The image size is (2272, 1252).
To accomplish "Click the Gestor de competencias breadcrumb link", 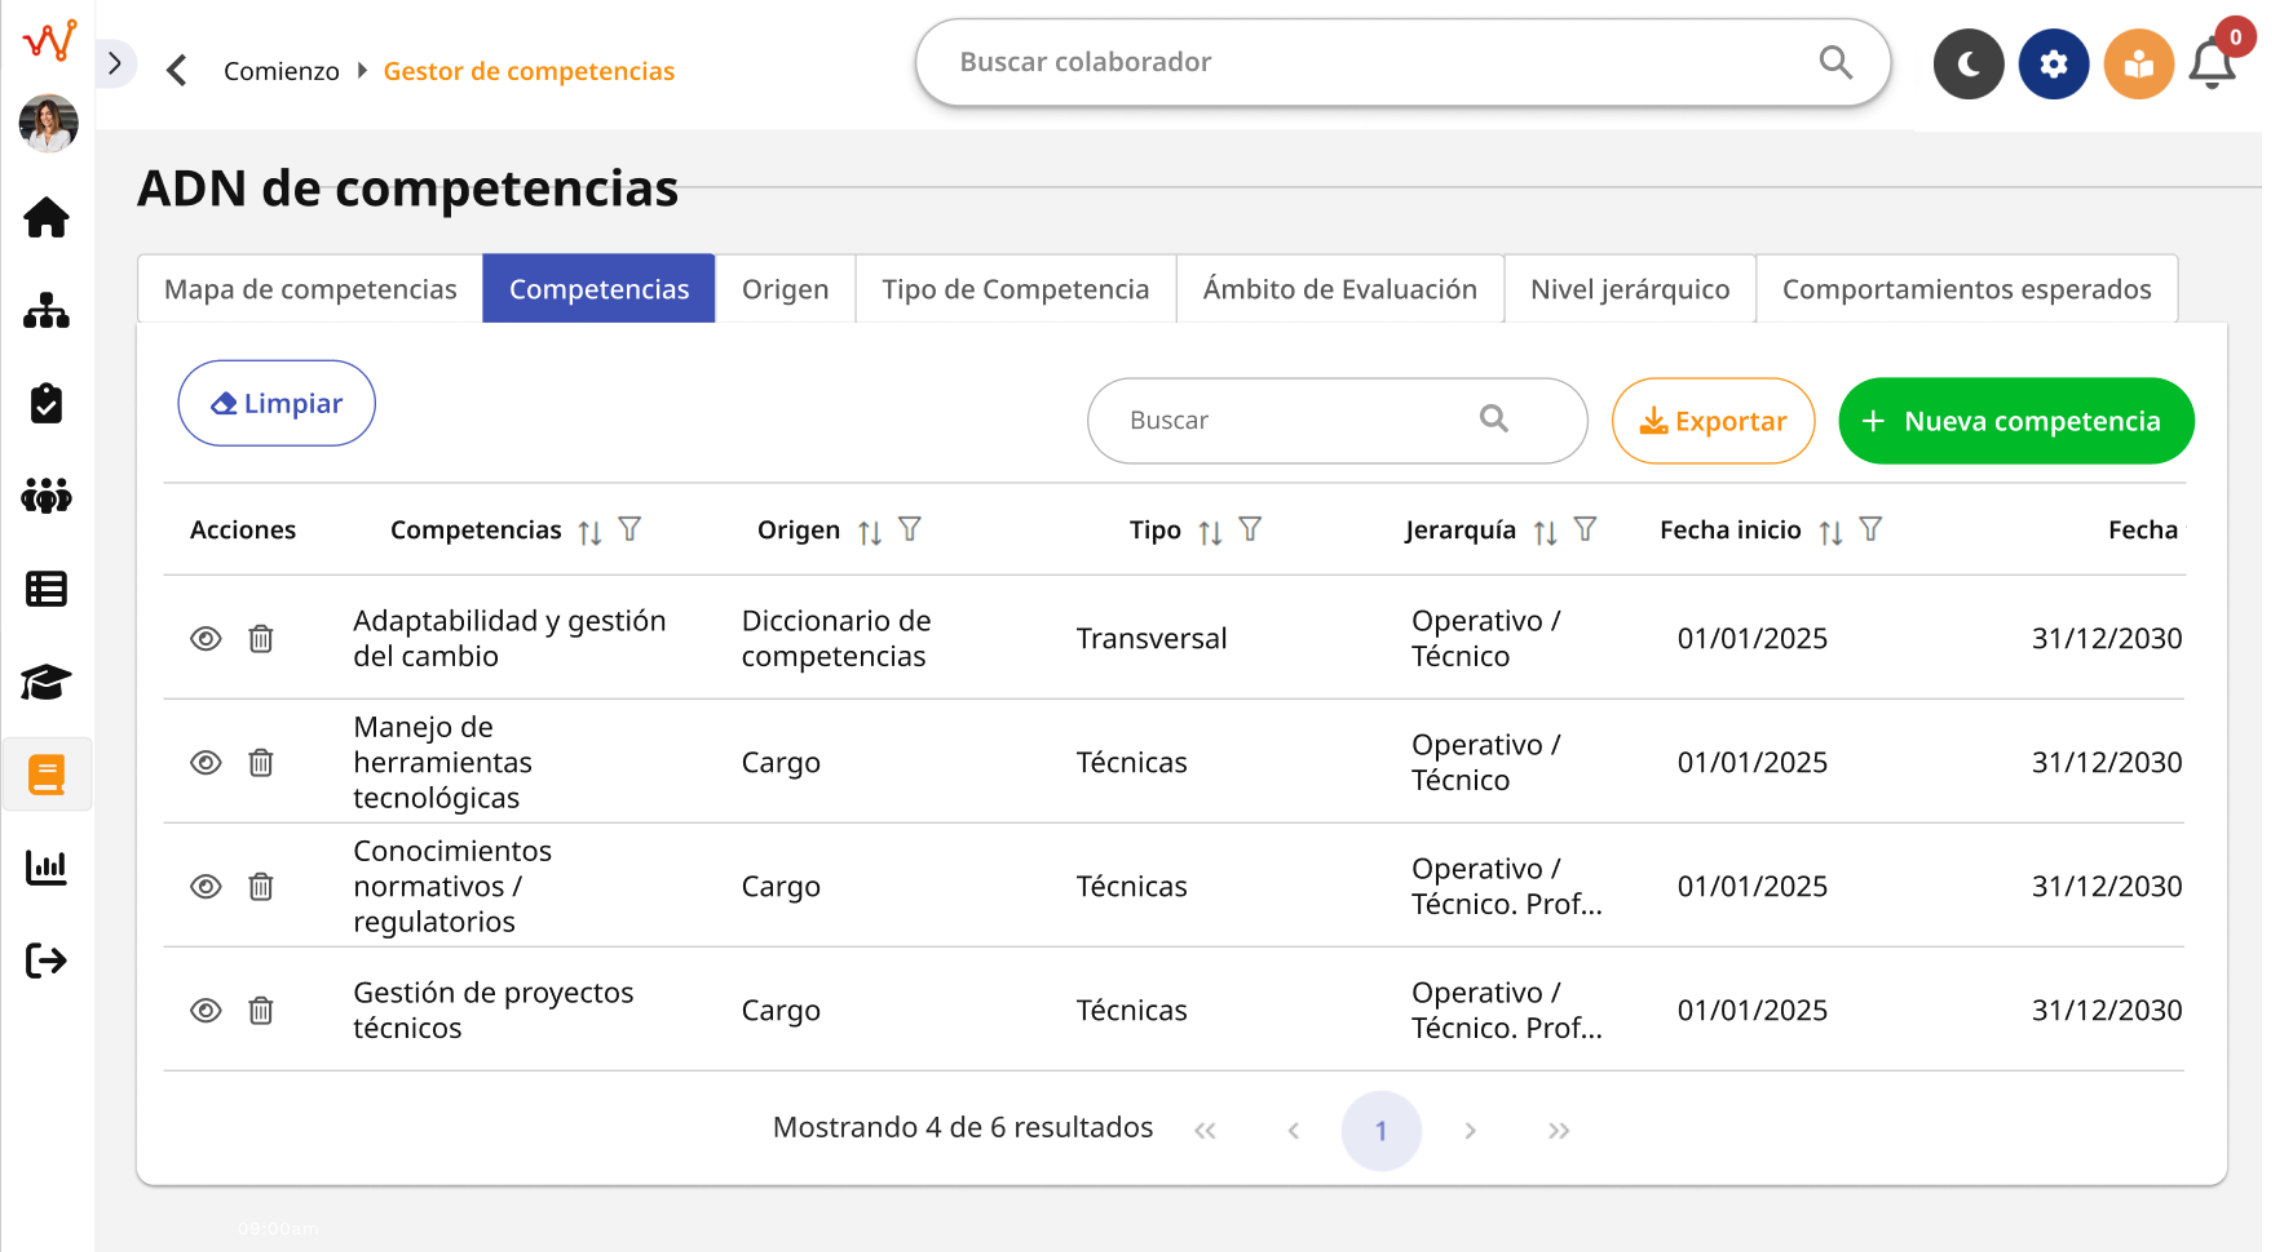I will (x=529, y=70).
